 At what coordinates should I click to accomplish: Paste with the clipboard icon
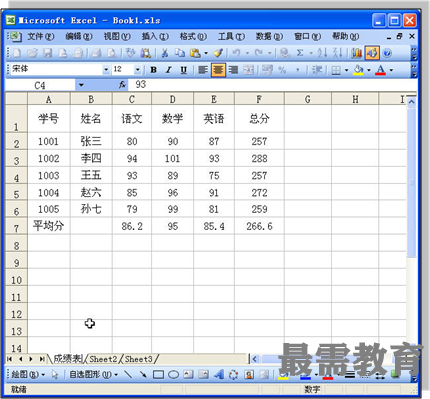[x=195, y=53]
